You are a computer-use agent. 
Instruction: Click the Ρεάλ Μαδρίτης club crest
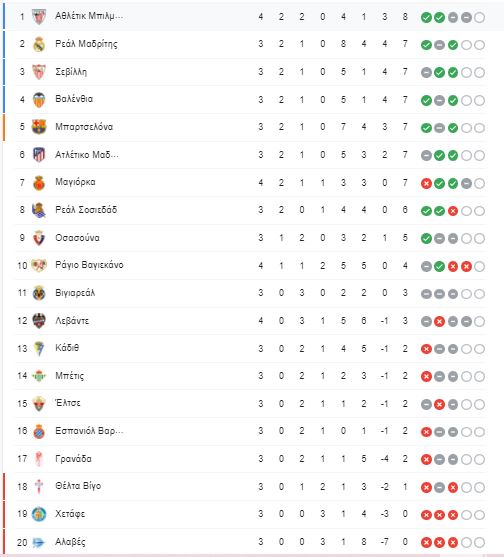(39, 44)
